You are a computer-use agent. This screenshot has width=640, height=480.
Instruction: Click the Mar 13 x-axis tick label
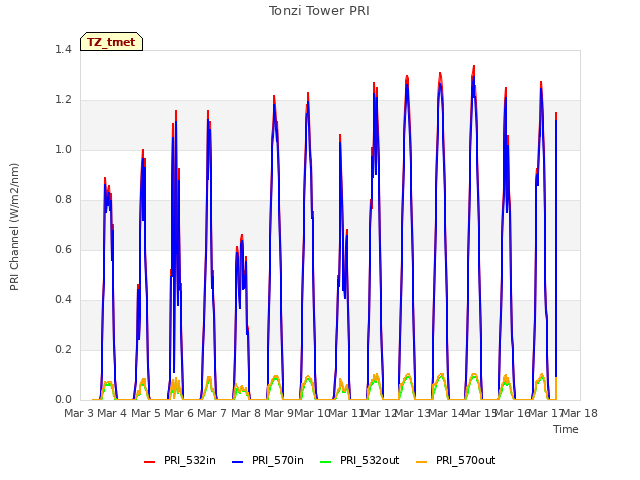click(412, 413)
